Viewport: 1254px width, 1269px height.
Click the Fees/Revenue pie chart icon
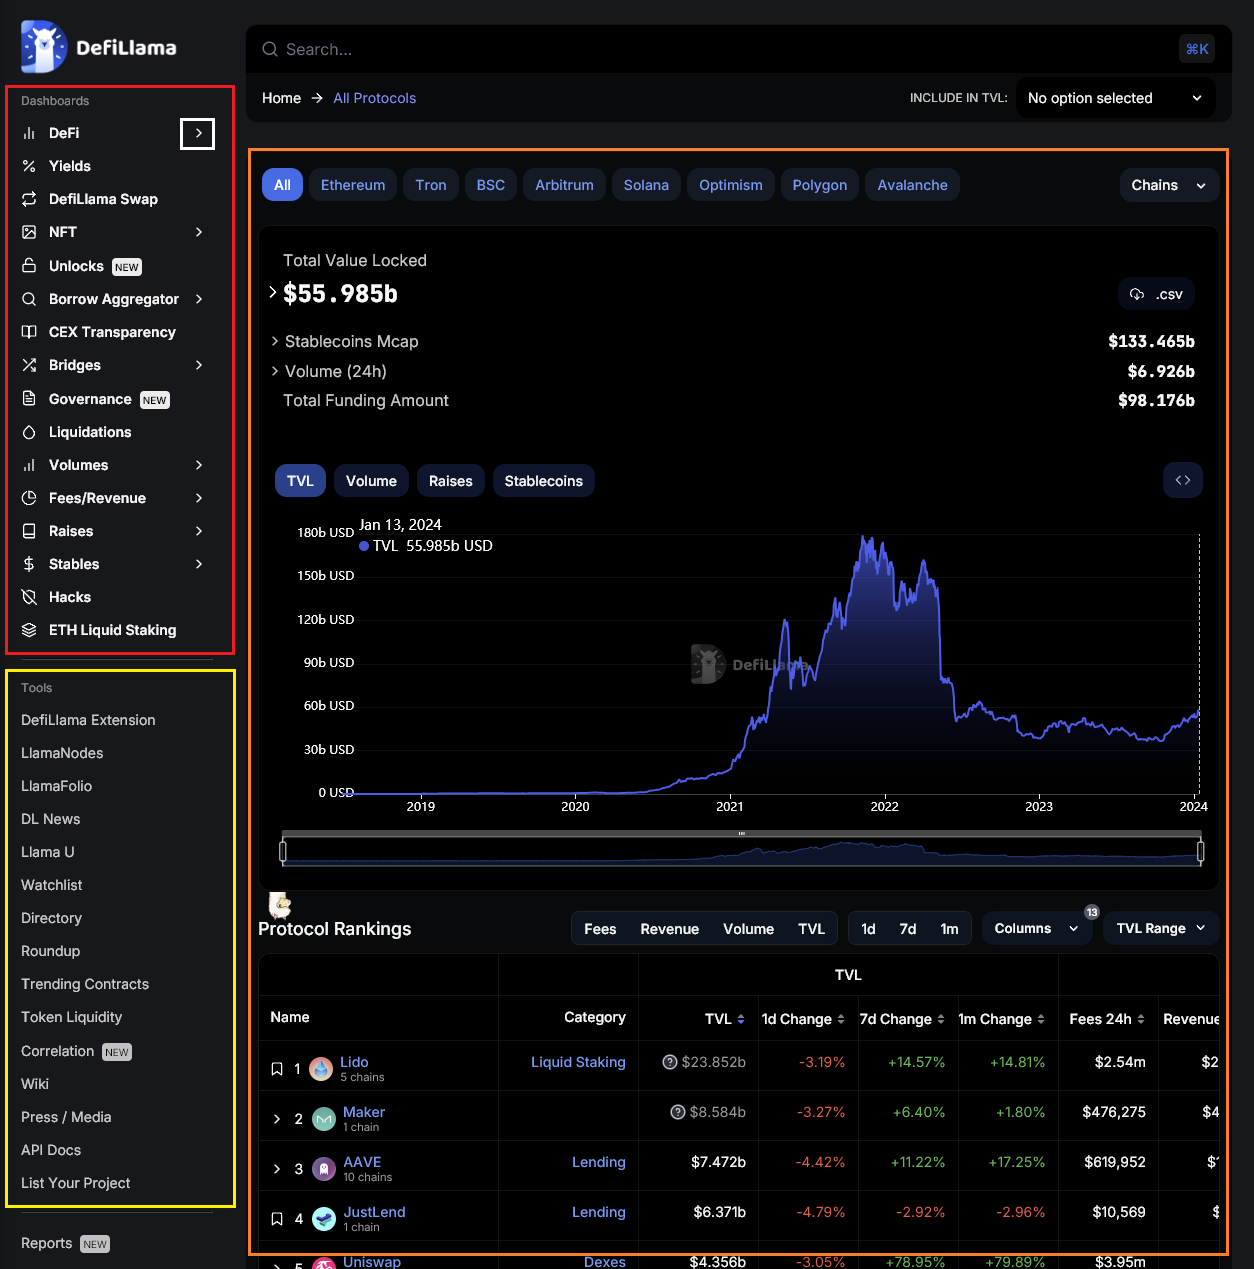[29, 498]
